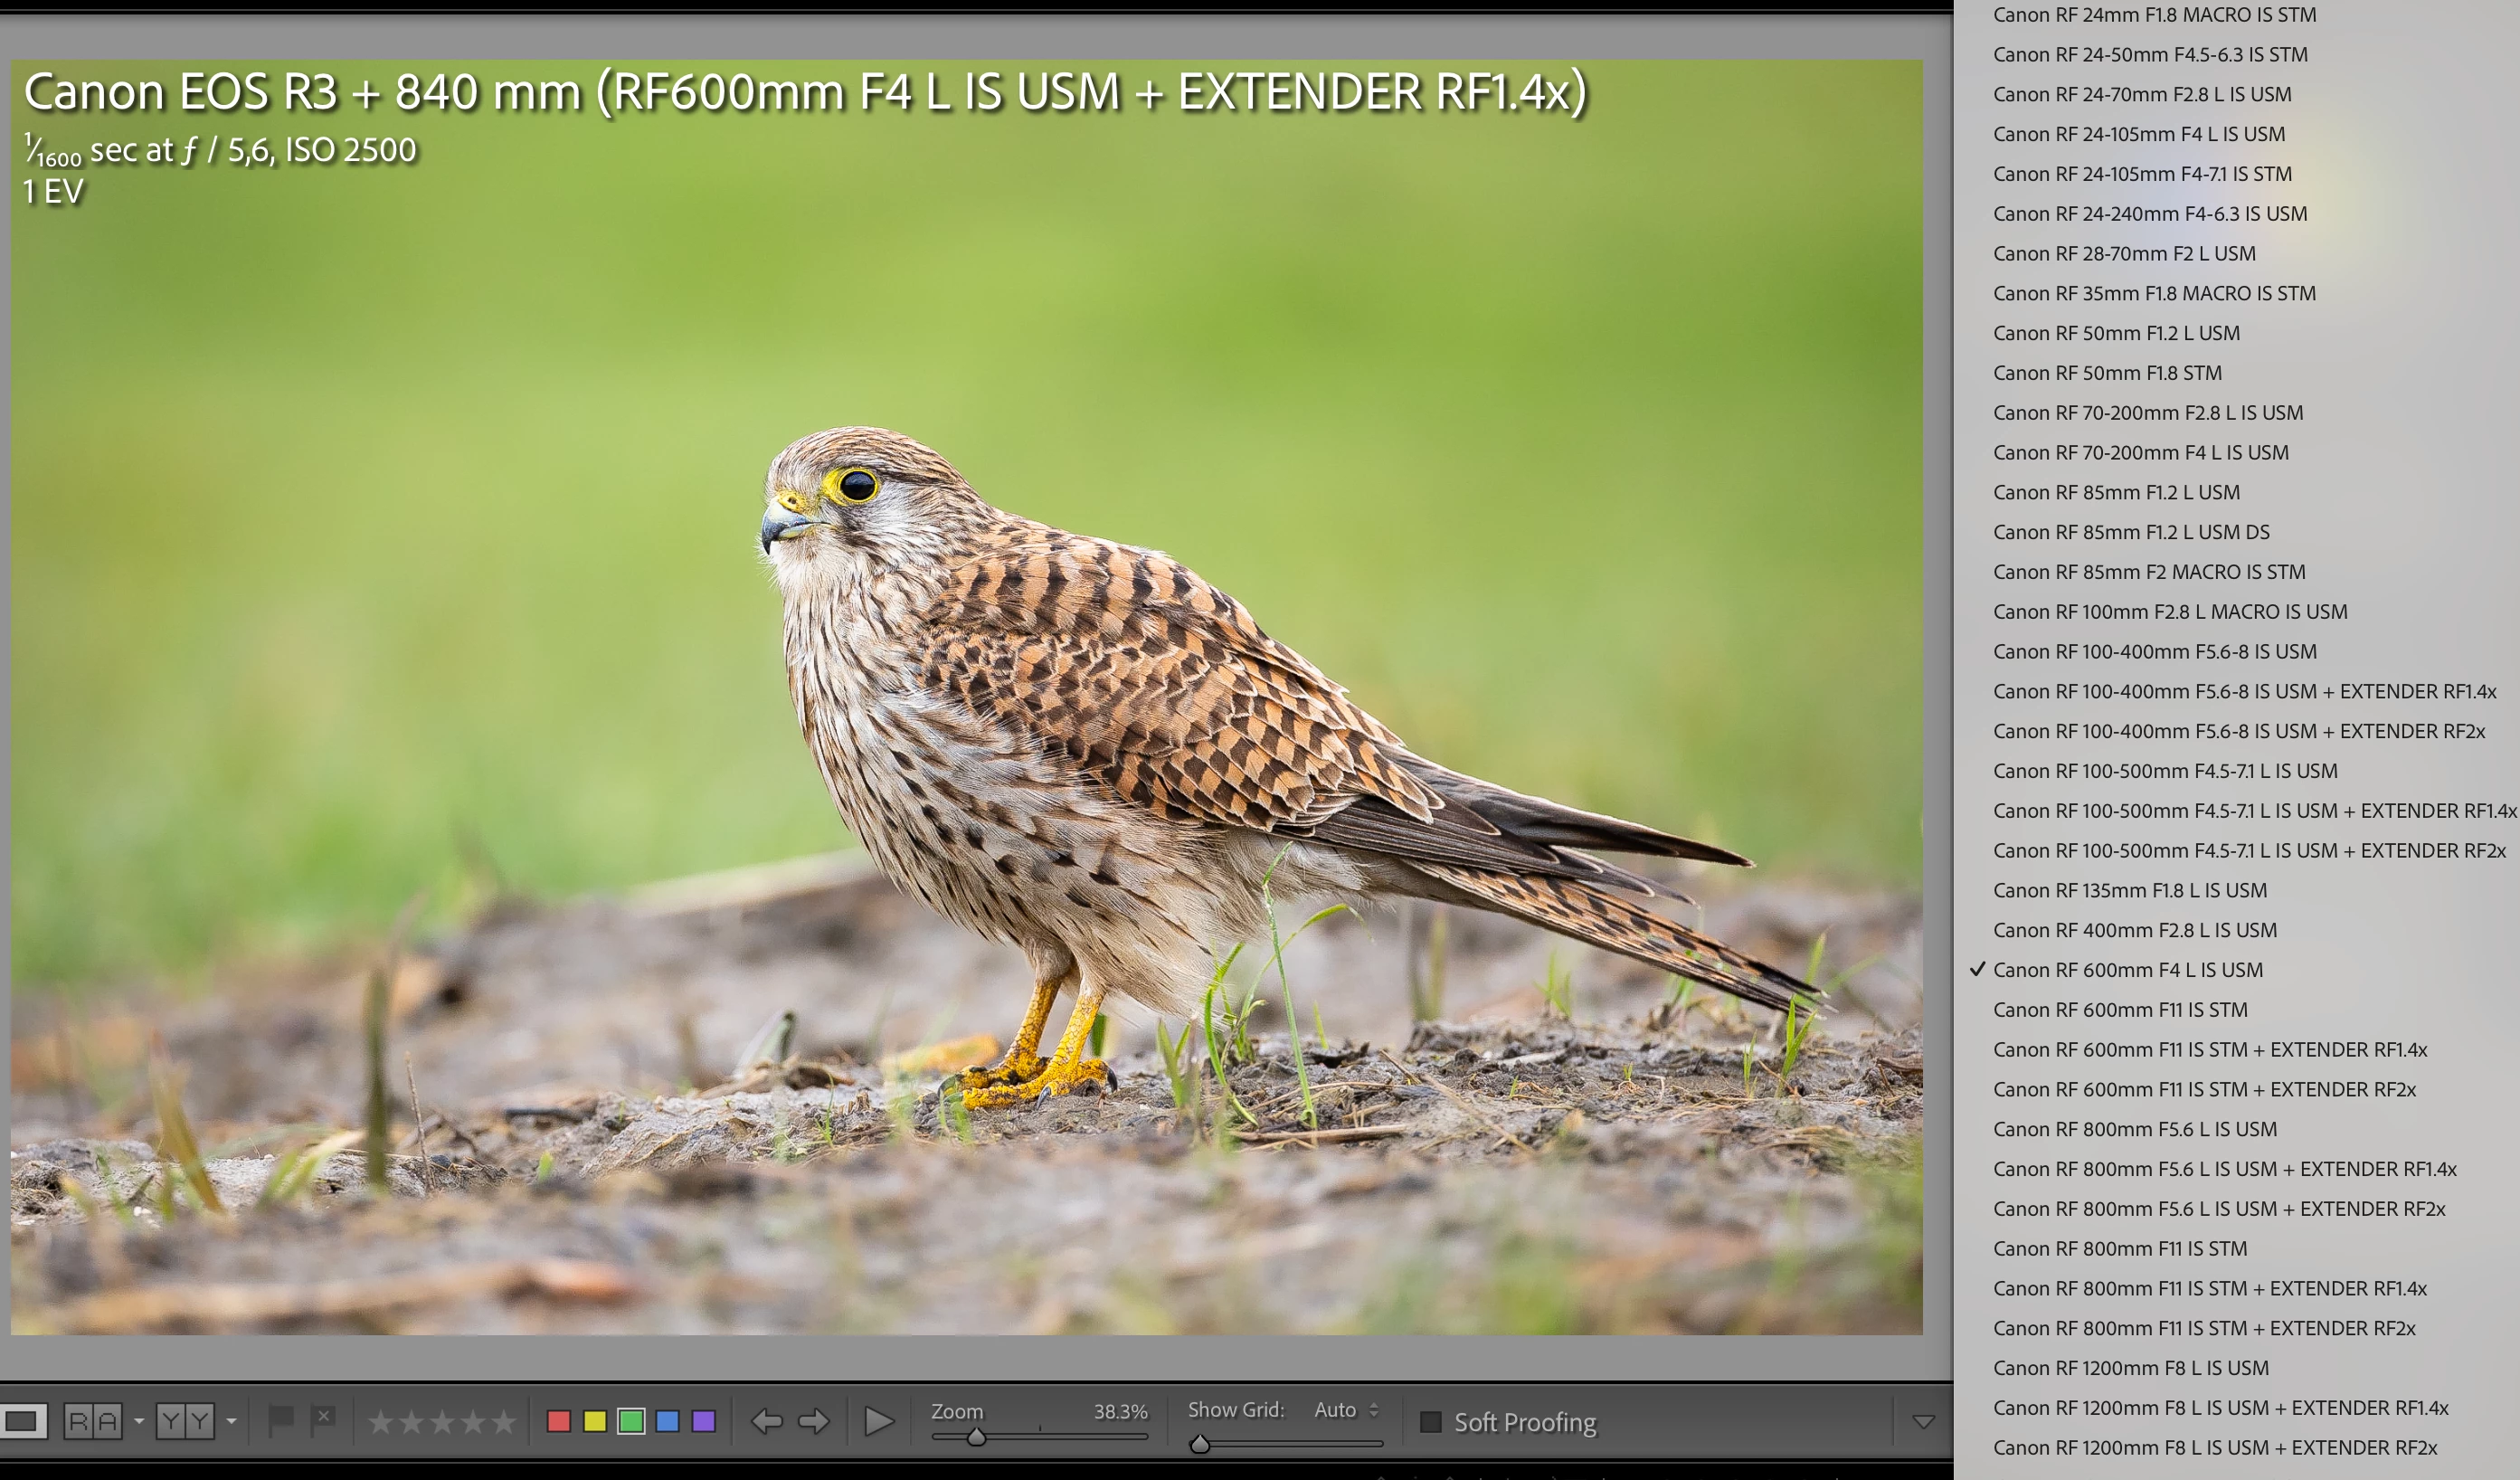
Task: Open Show Grid Auto dropdown
Action: tap(1346, 1410)
